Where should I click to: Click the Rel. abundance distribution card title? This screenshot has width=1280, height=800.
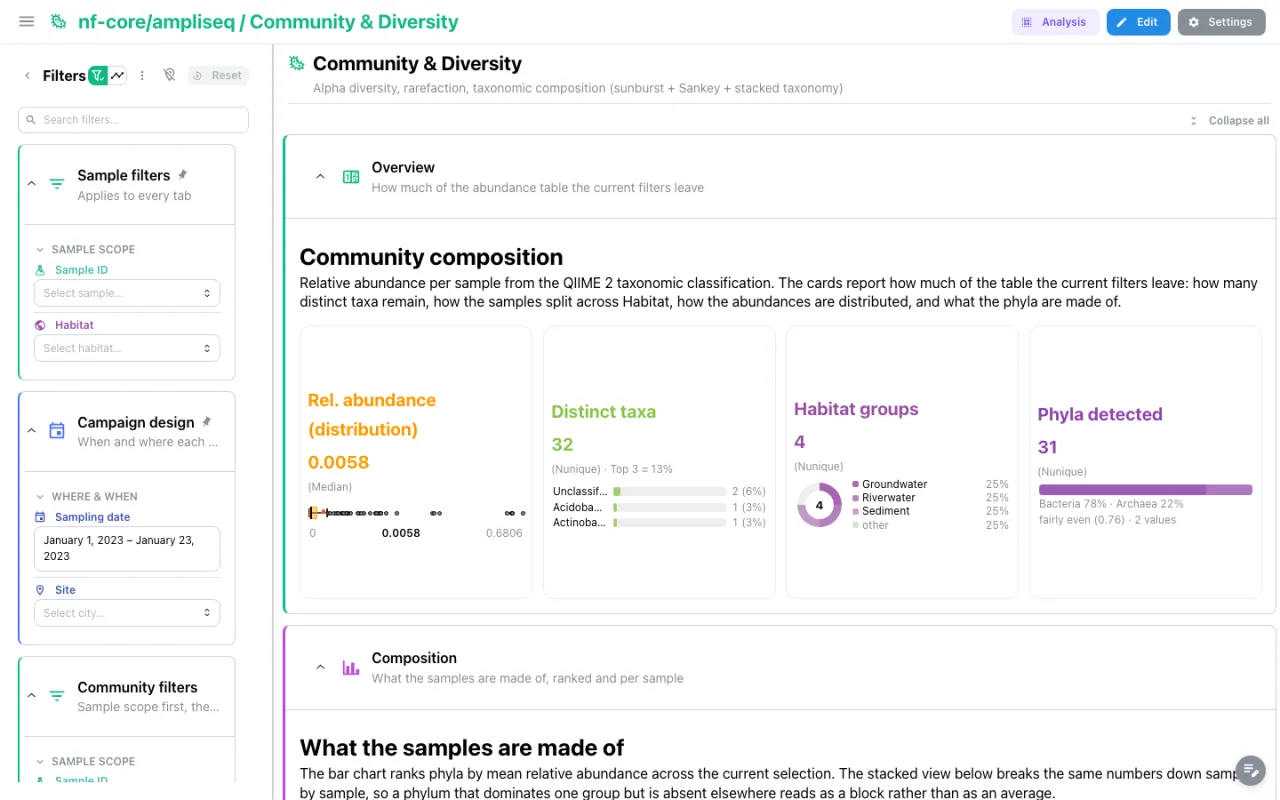372,415
